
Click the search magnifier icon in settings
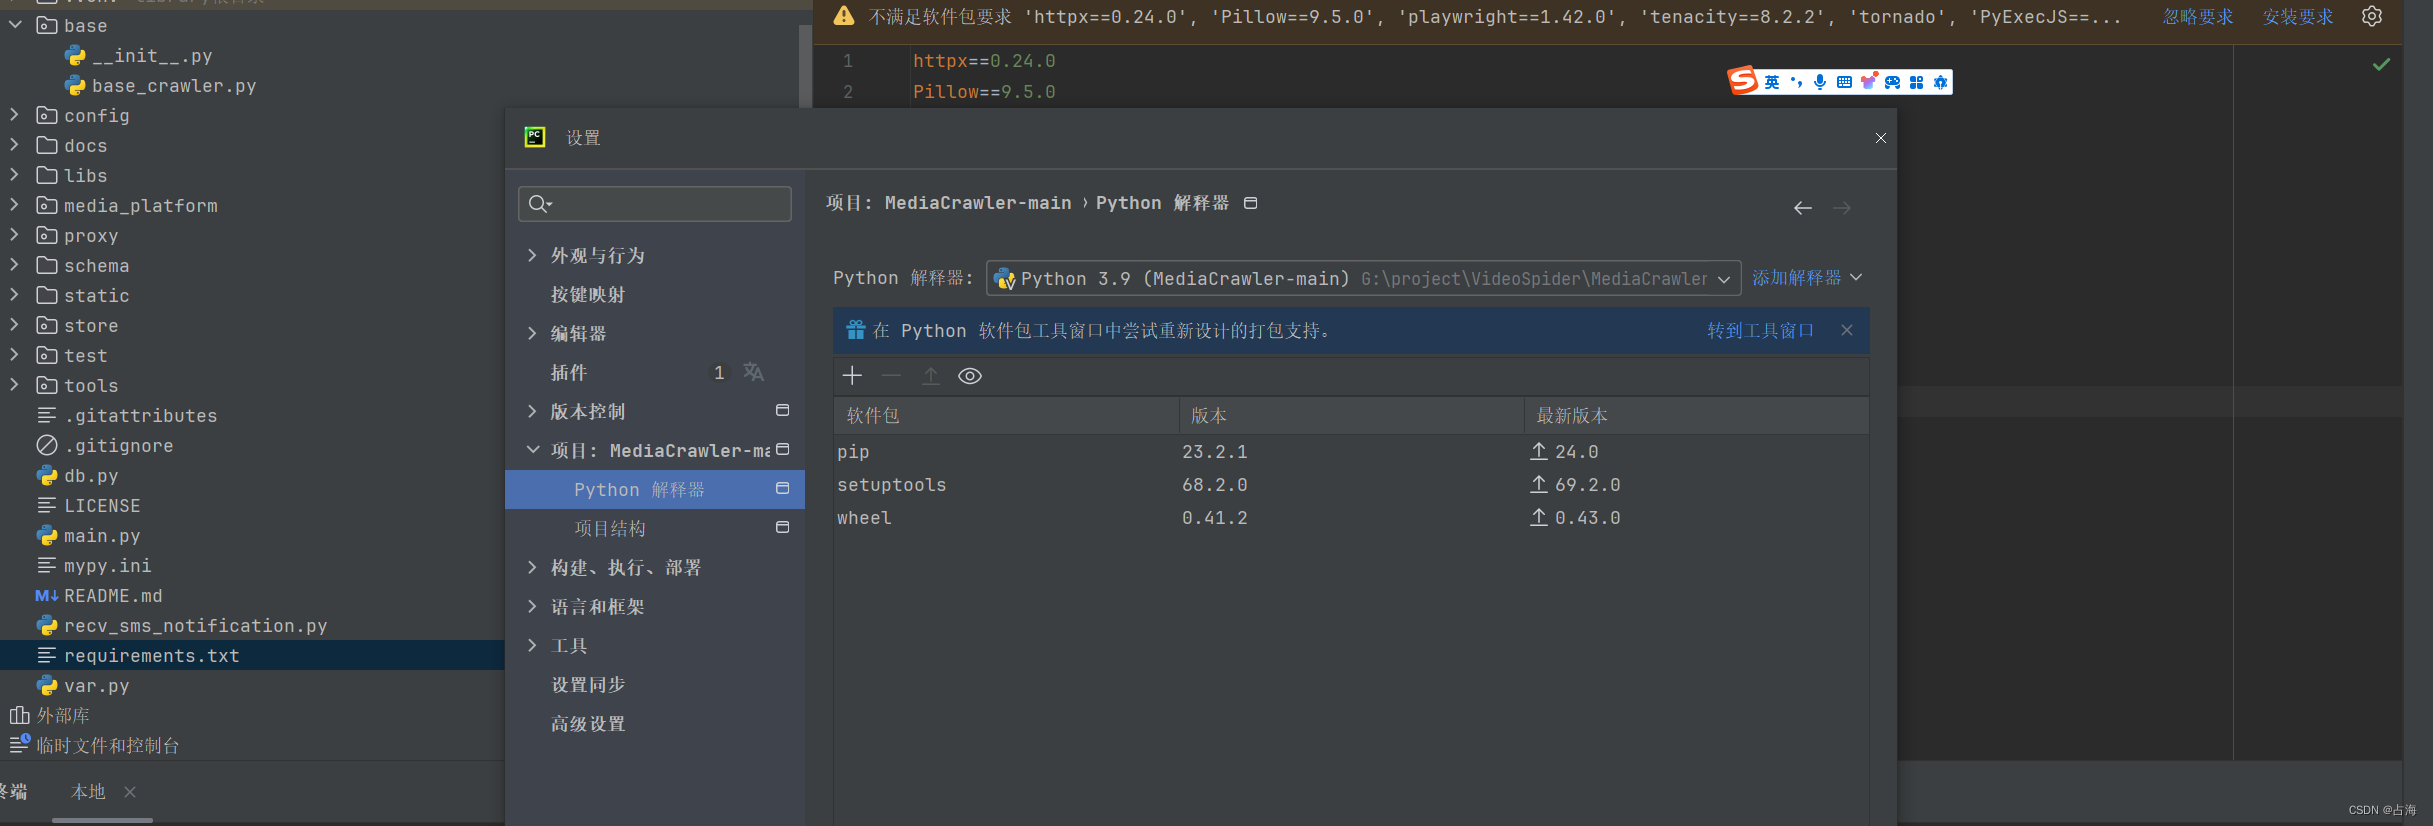tap(539, 204)
